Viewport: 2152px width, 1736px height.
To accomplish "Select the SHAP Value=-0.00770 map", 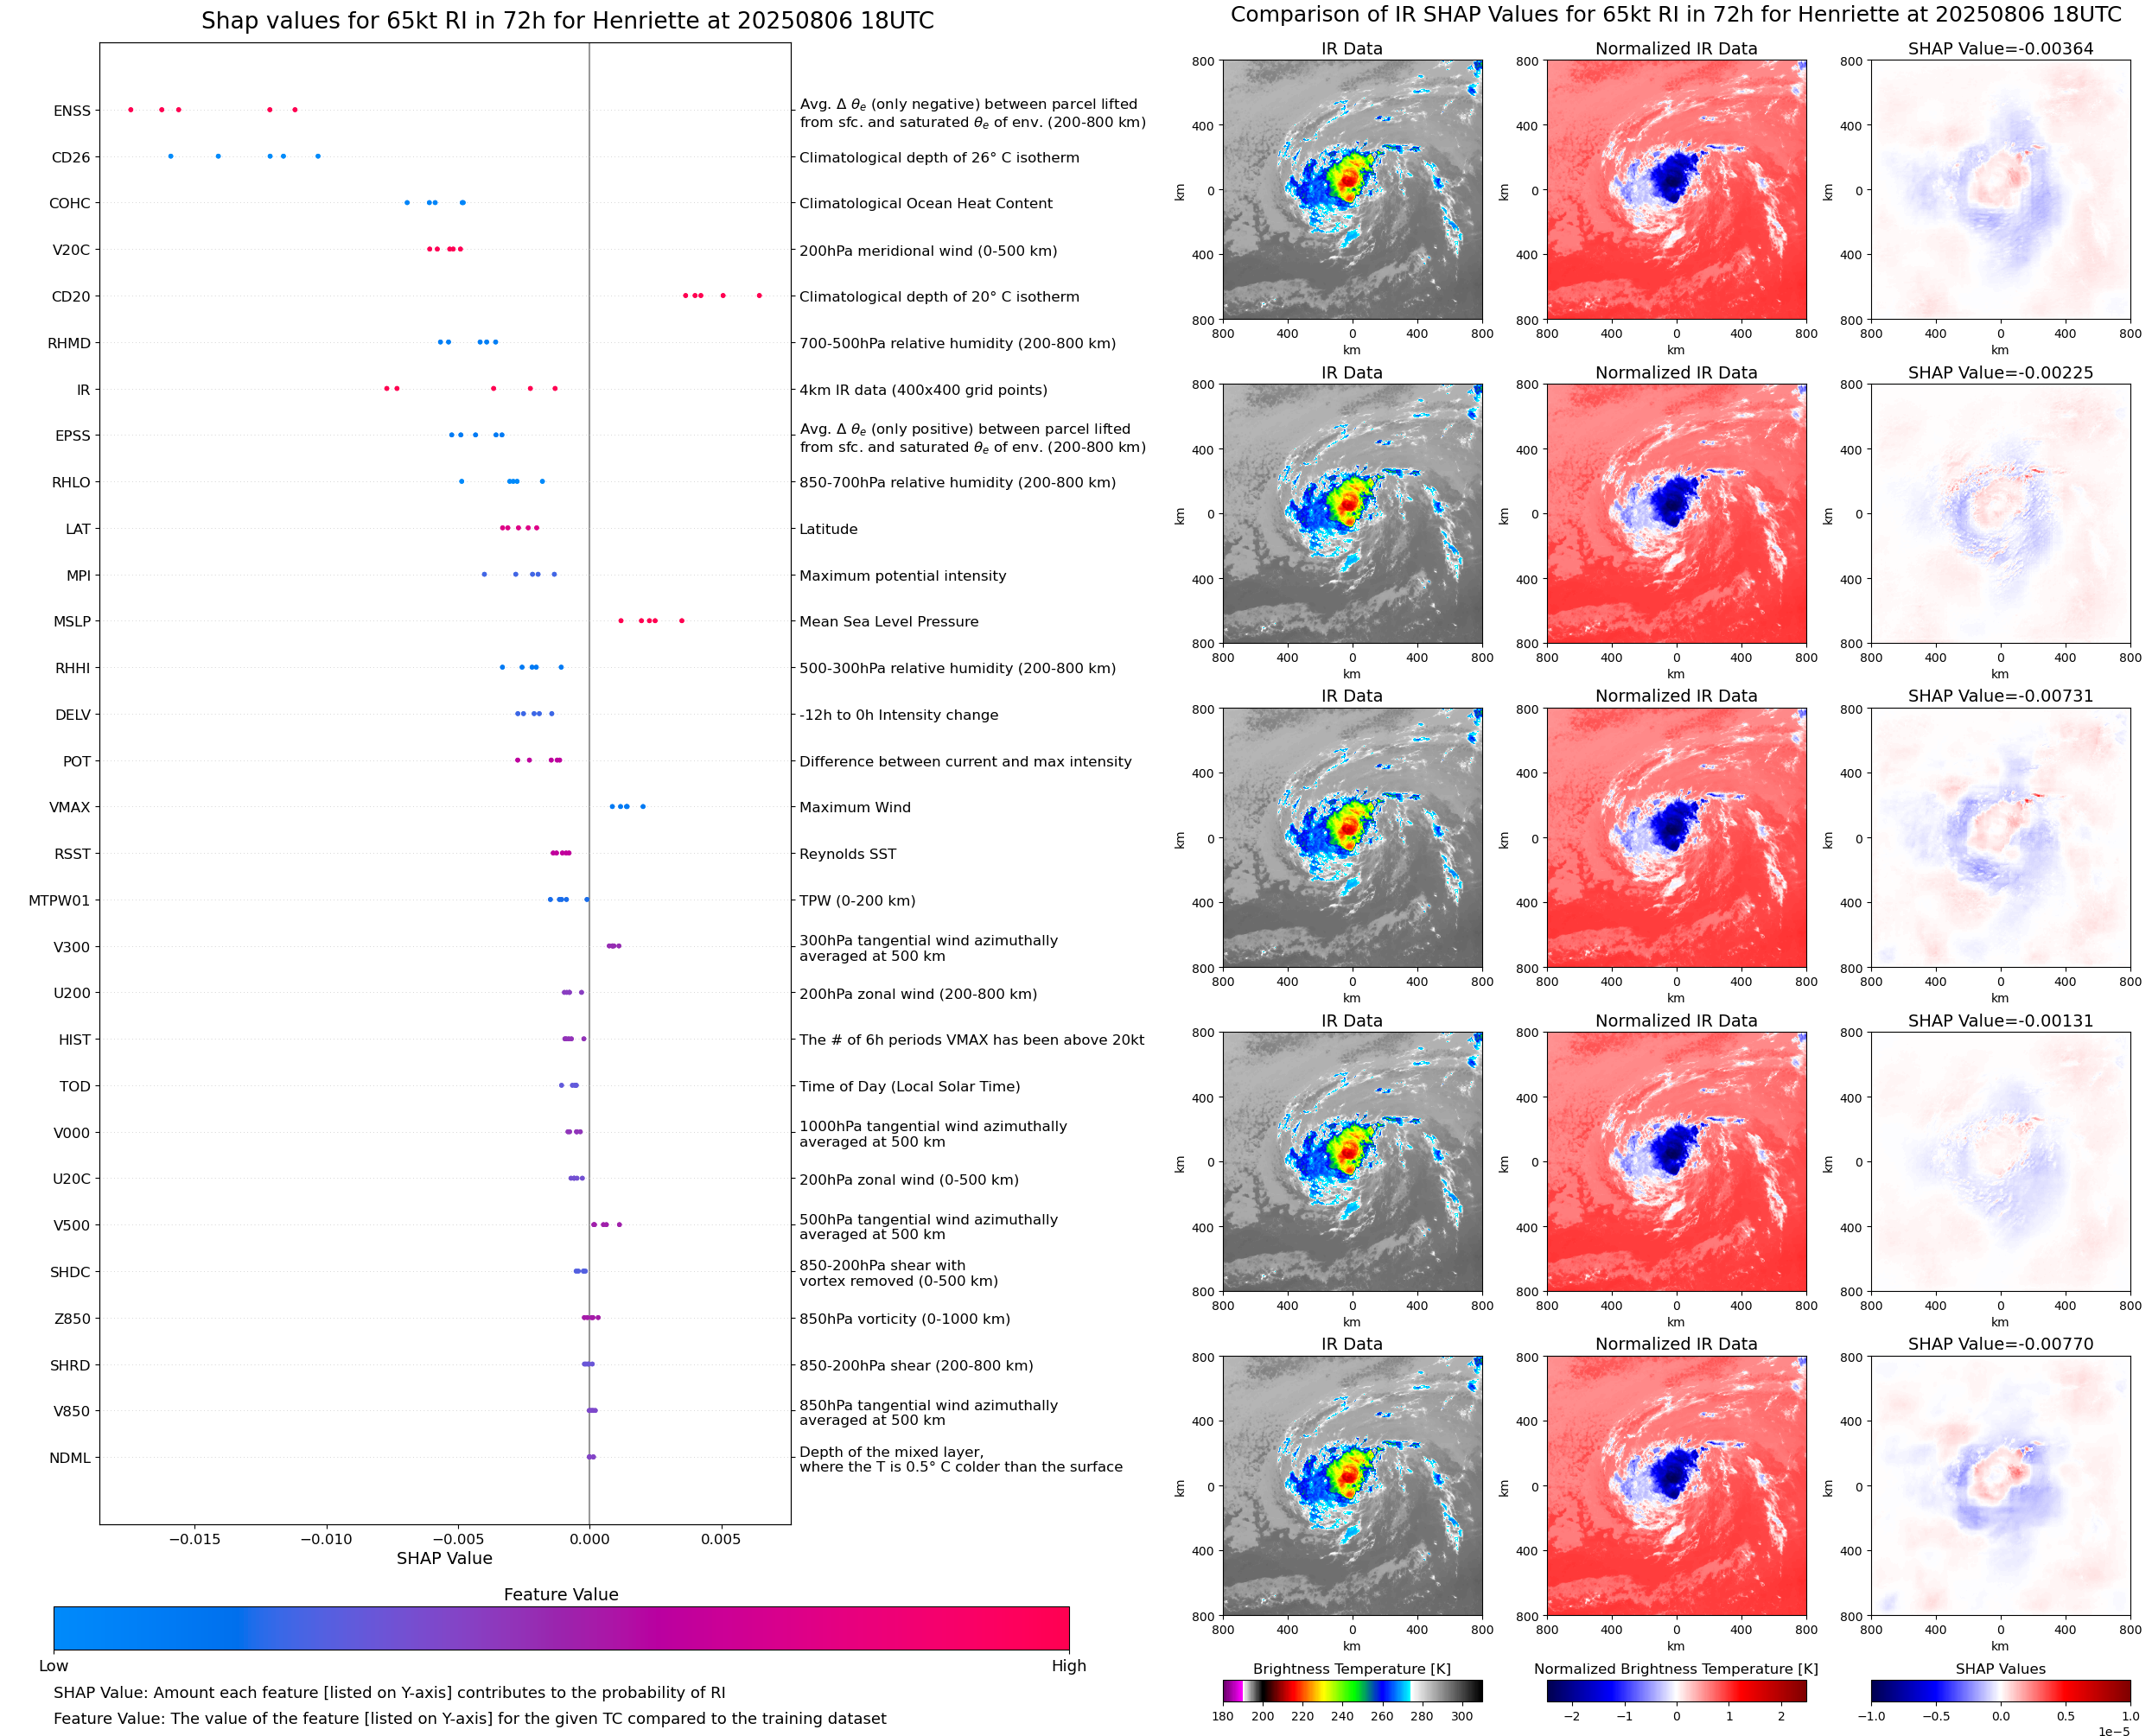I will pos(2000,1486).
